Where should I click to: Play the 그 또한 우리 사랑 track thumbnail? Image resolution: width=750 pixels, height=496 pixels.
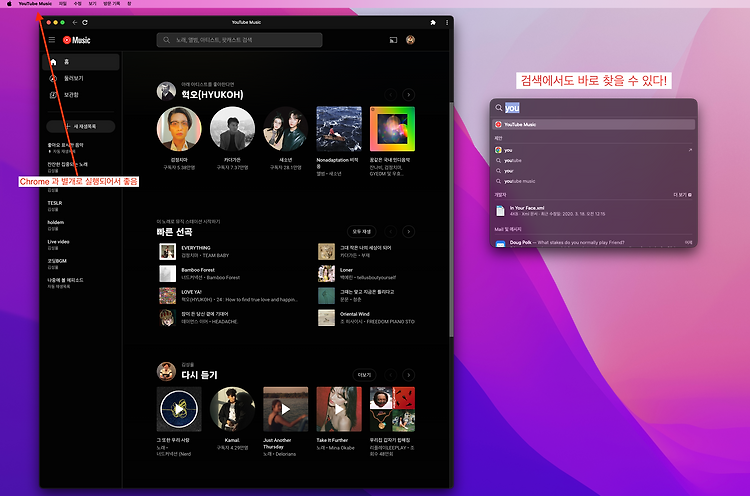pos(179,409)
